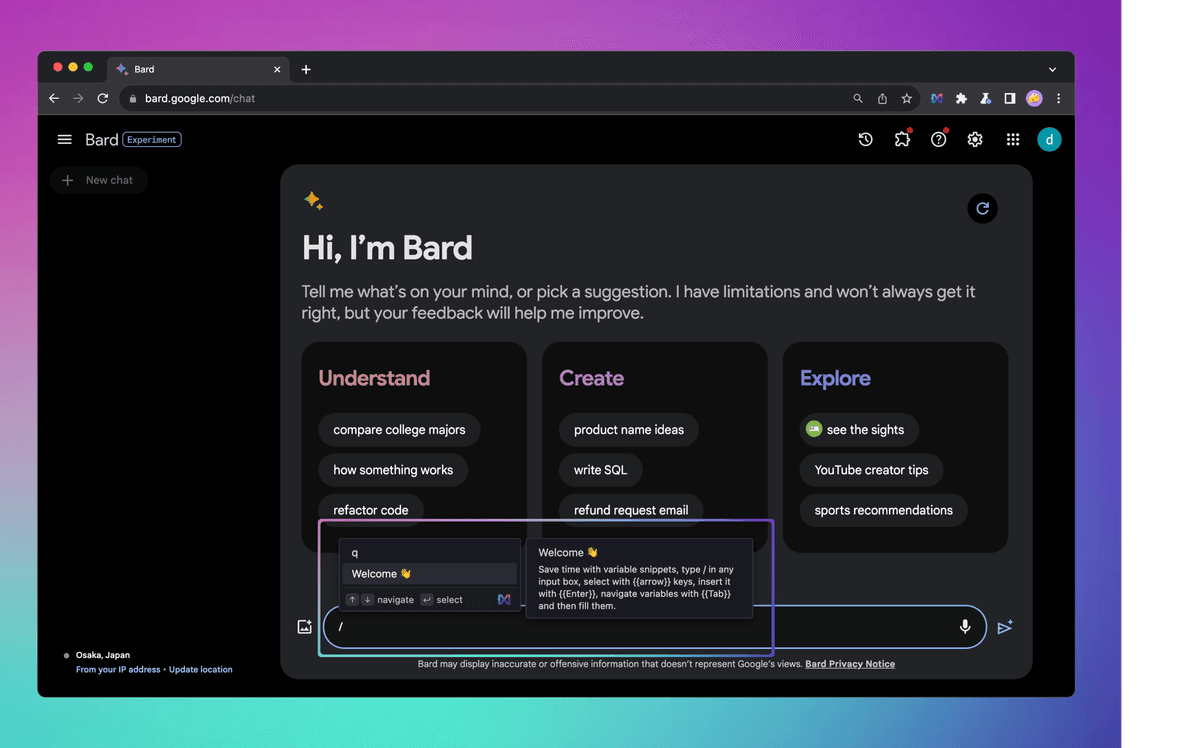
Task: Open the "From your IP address" link
Action: point(118,670)
